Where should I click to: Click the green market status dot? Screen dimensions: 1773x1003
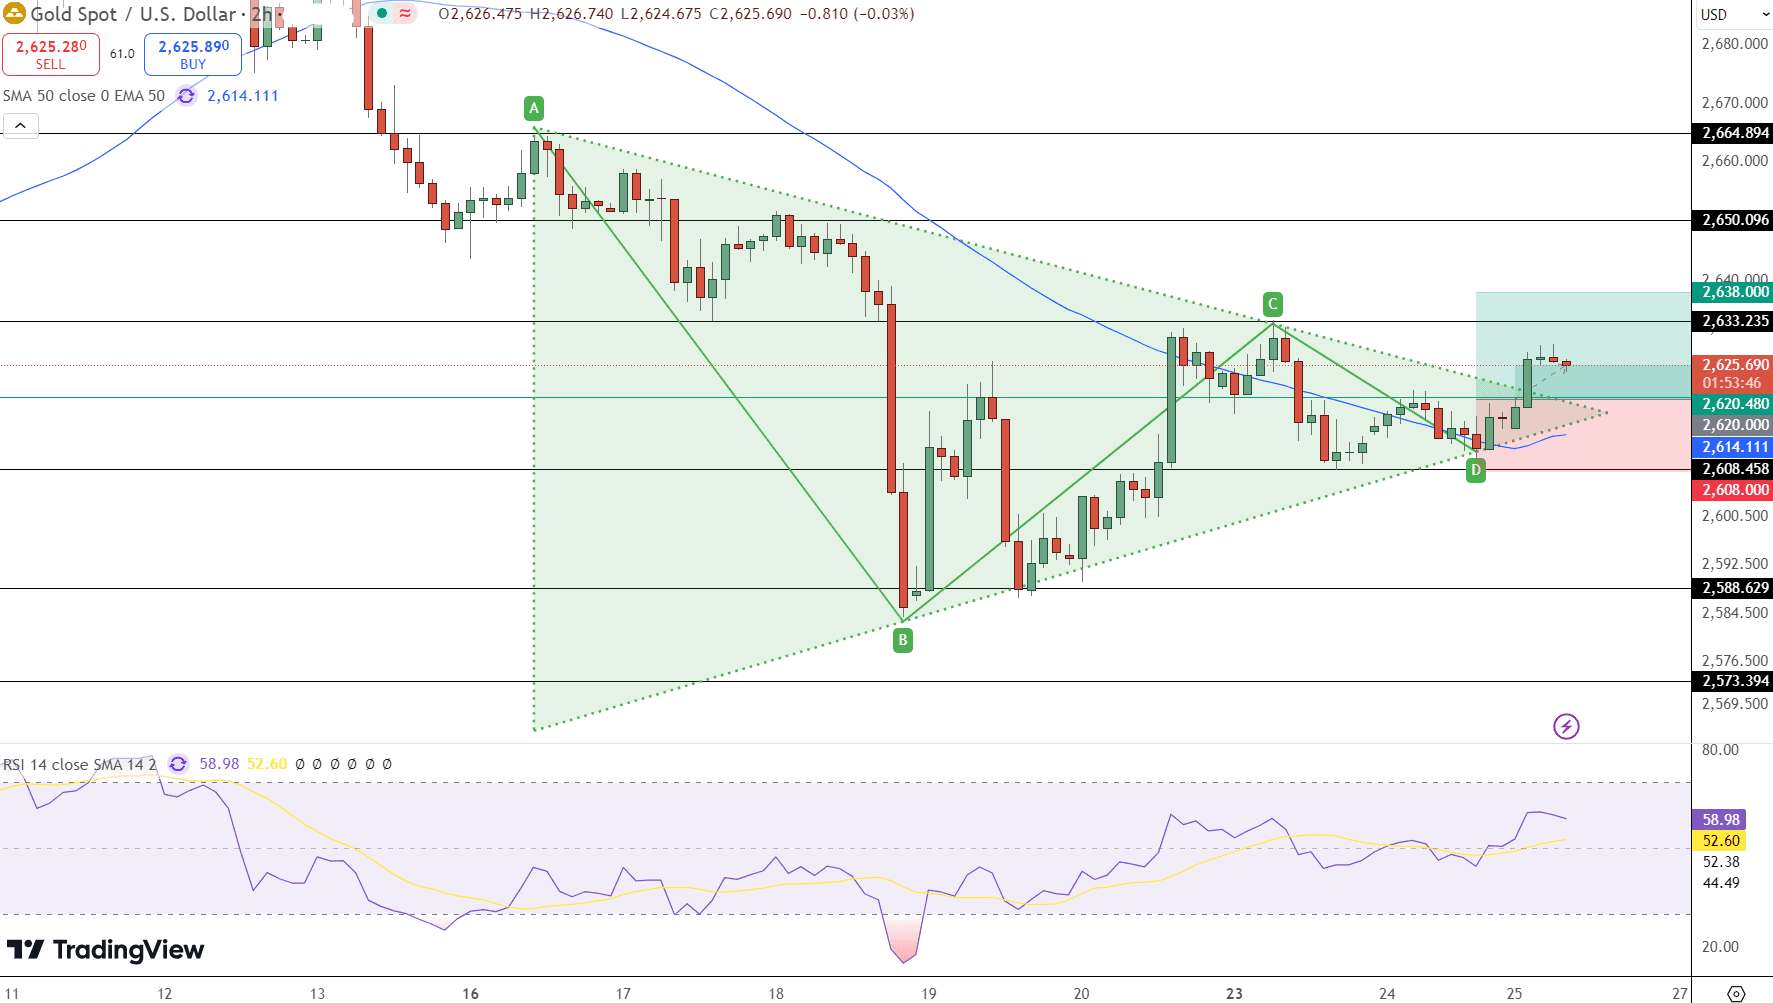382,14
